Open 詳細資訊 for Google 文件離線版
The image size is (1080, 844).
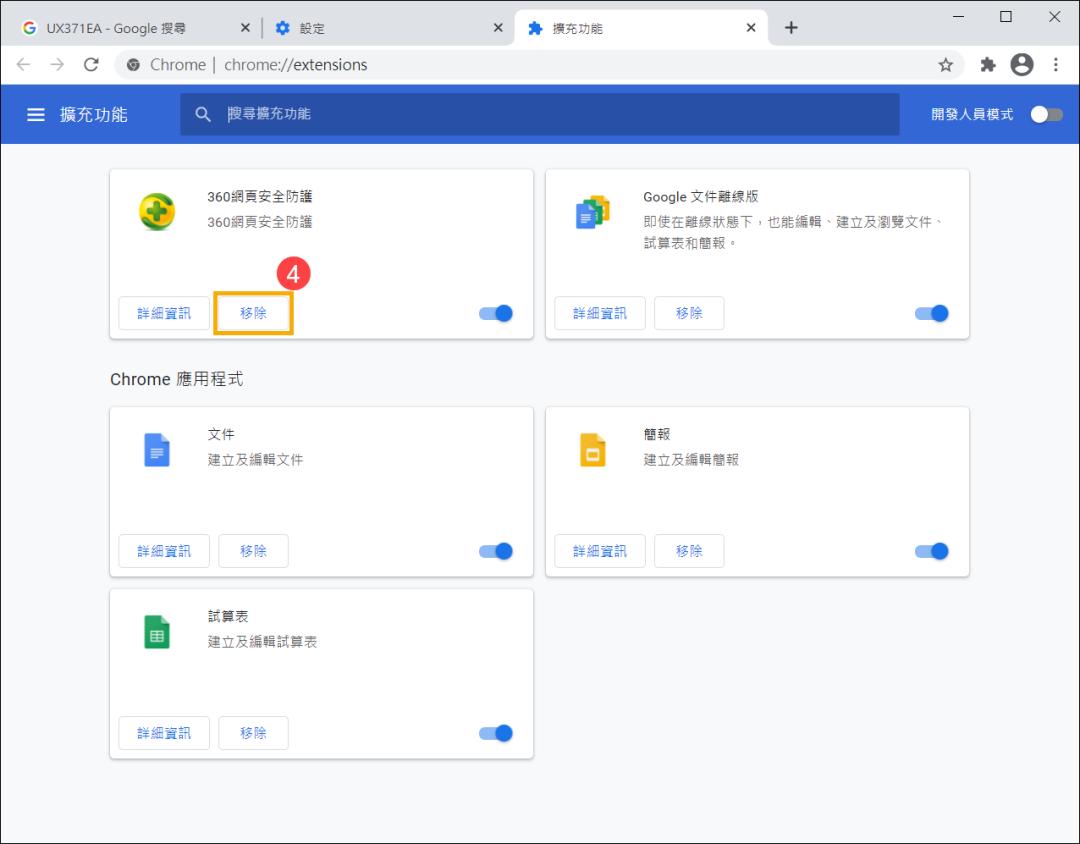599,313
